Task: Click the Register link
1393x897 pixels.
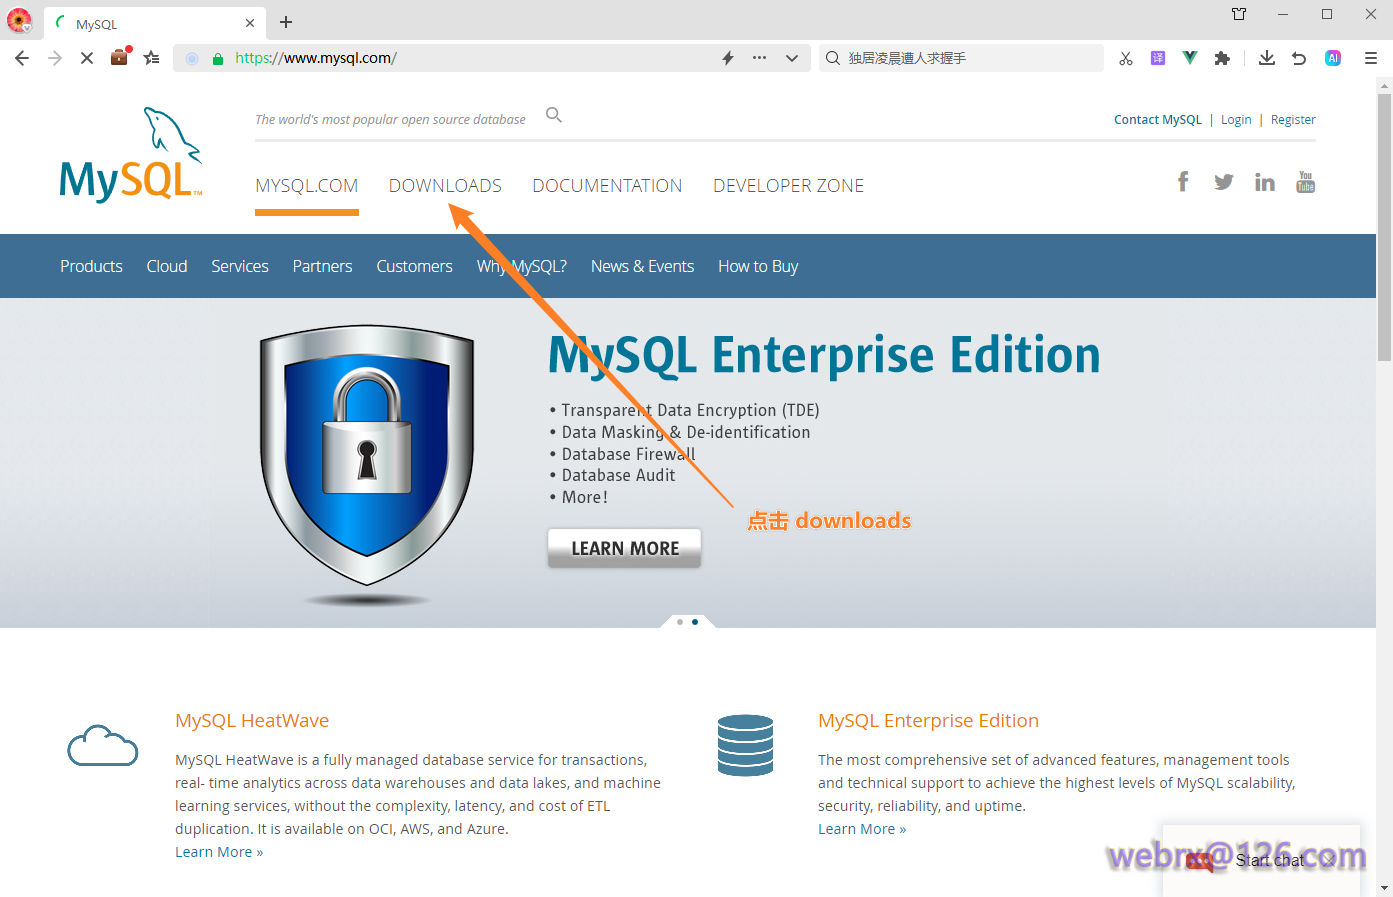Action: [x=1293, y=120]
